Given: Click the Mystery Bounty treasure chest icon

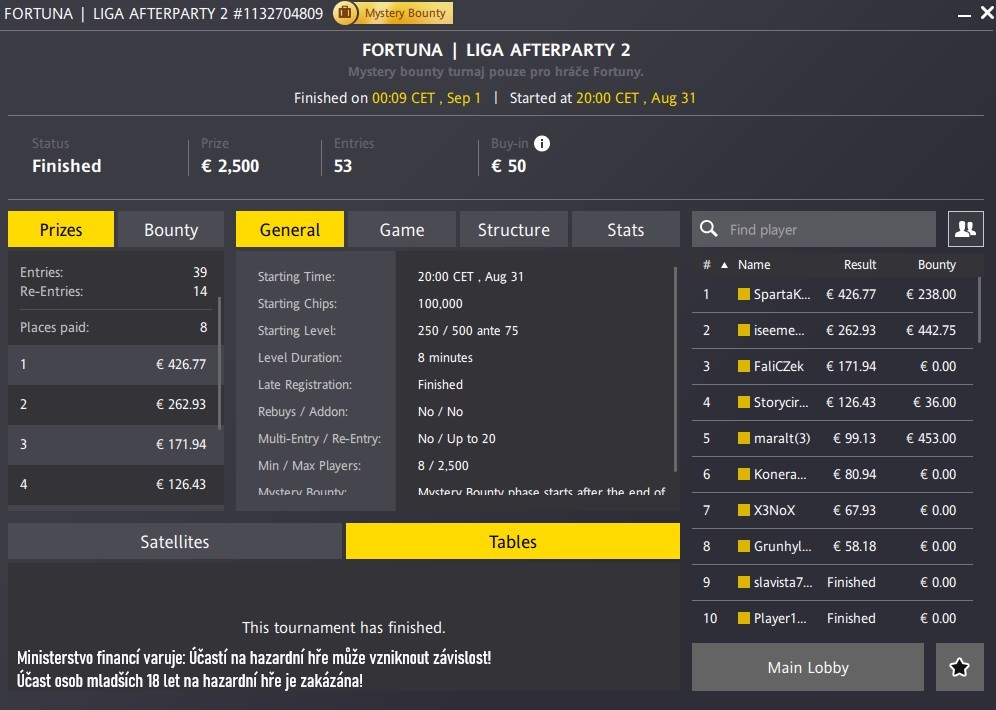Looking at the screenshot, I should [344, 13].
